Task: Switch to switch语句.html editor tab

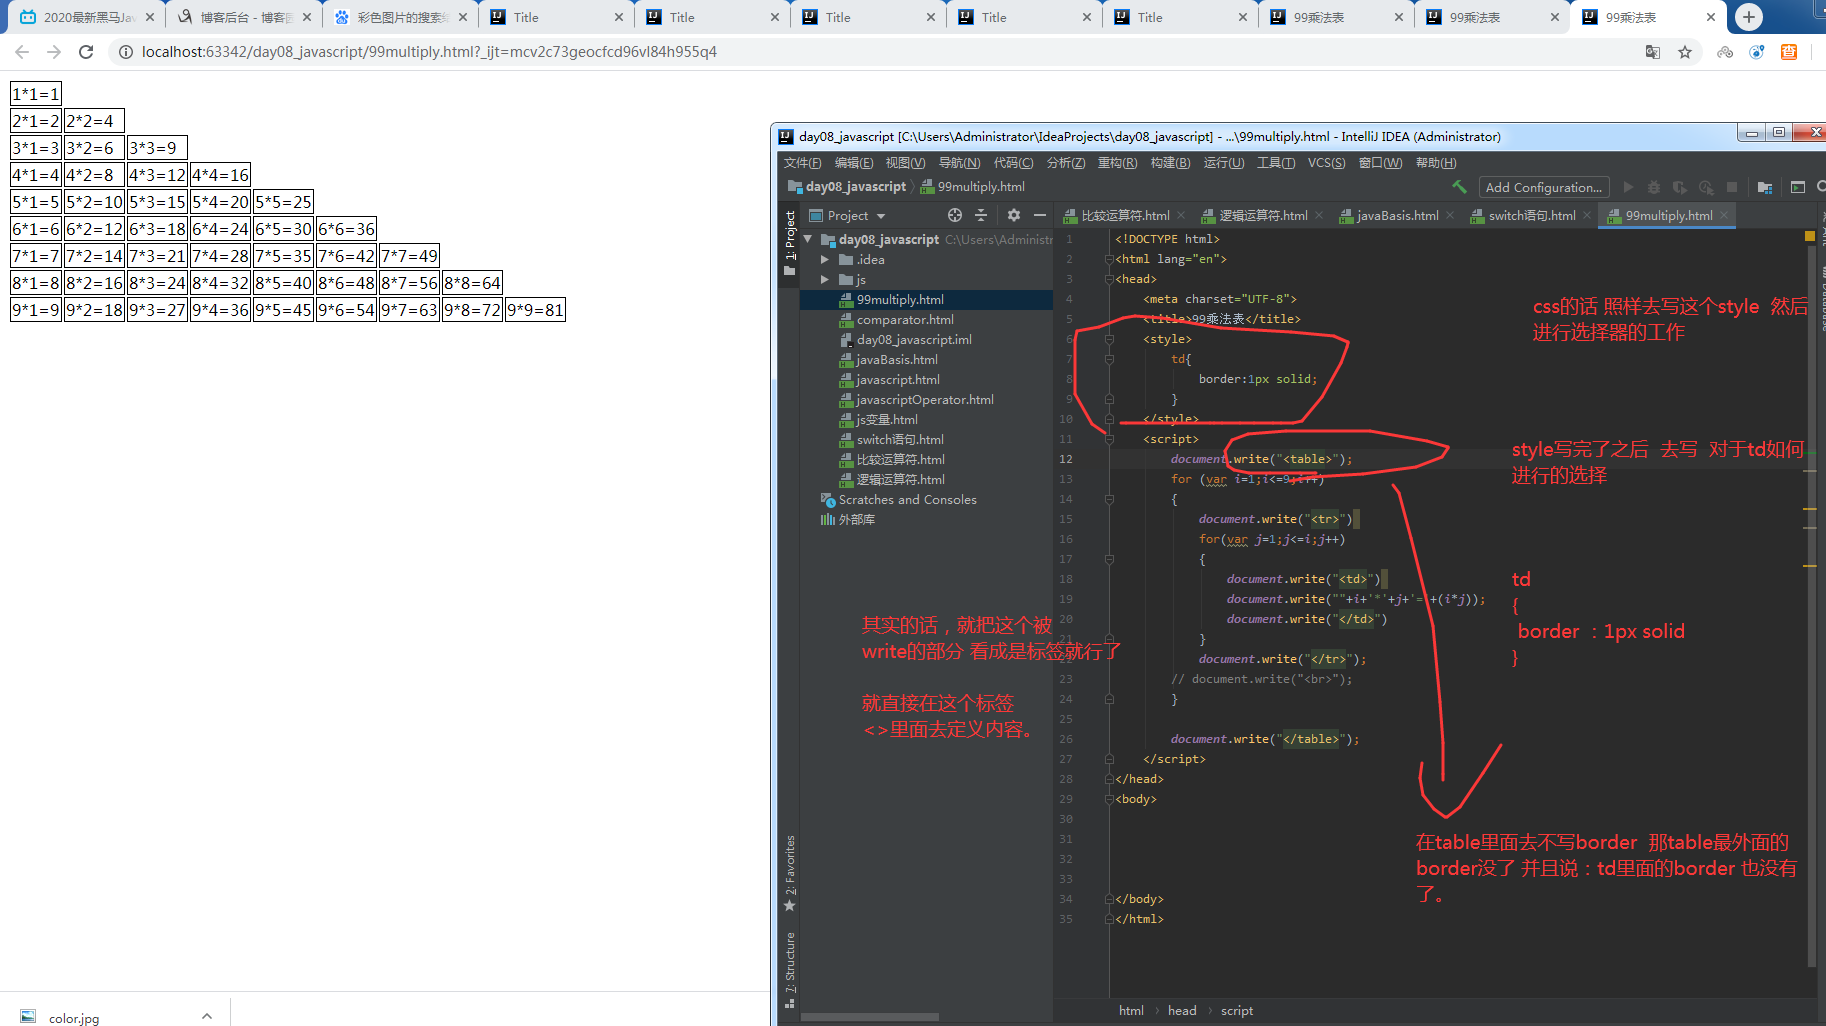Action: click(1531, 215)
